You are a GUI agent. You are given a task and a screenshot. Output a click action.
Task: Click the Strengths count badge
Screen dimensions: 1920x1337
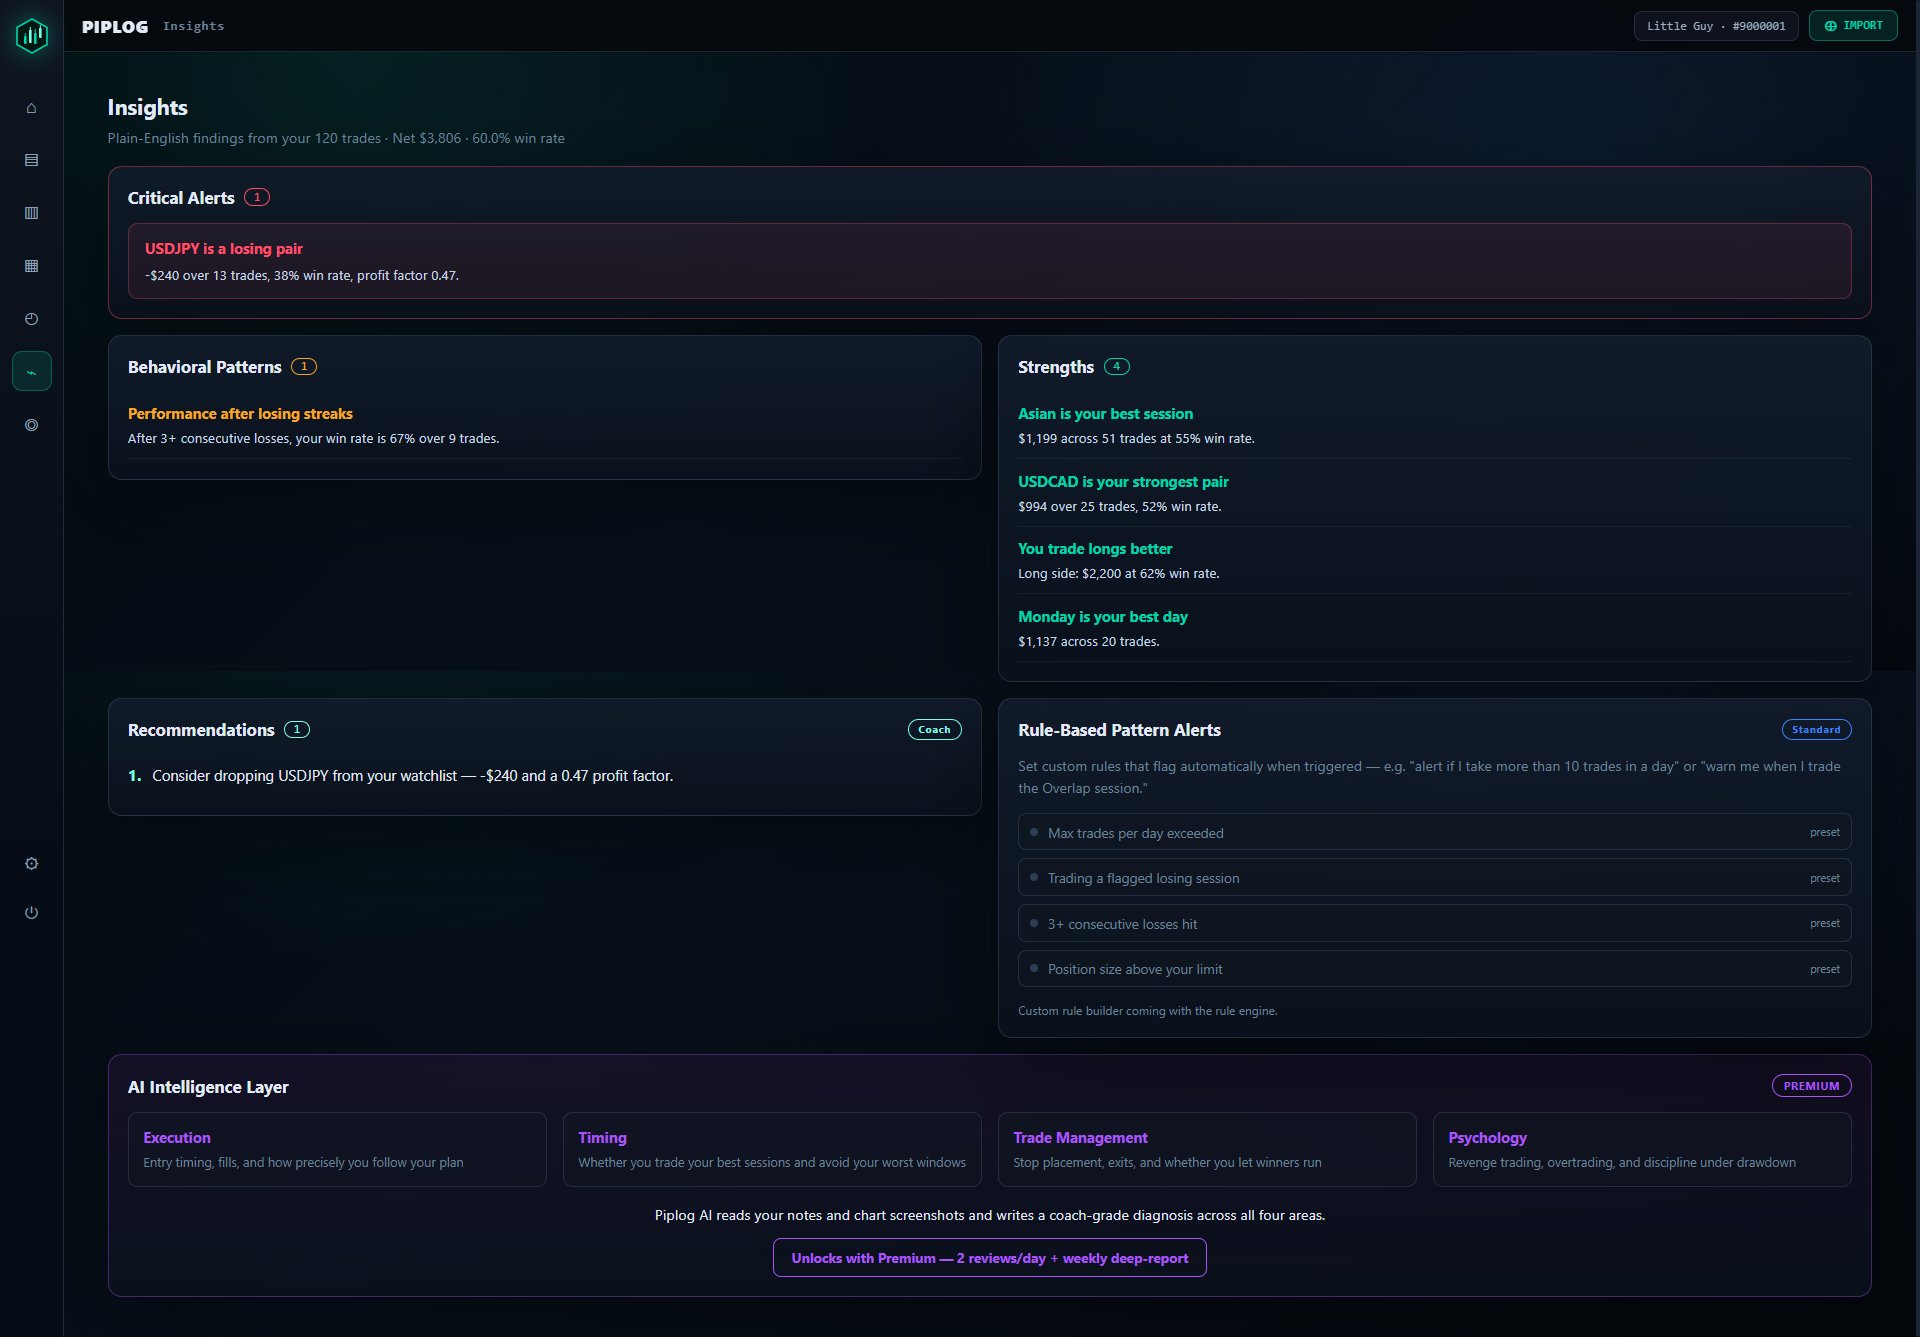(x=1117, y=367)
